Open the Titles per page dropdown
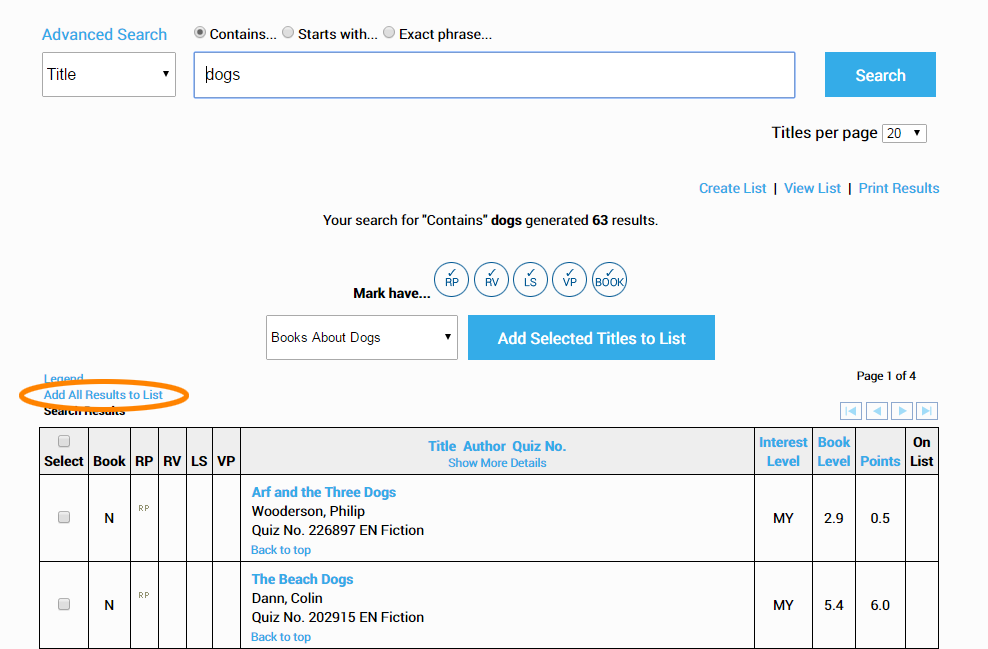This screenshot has width=988, height=649. tap(904, 133)
